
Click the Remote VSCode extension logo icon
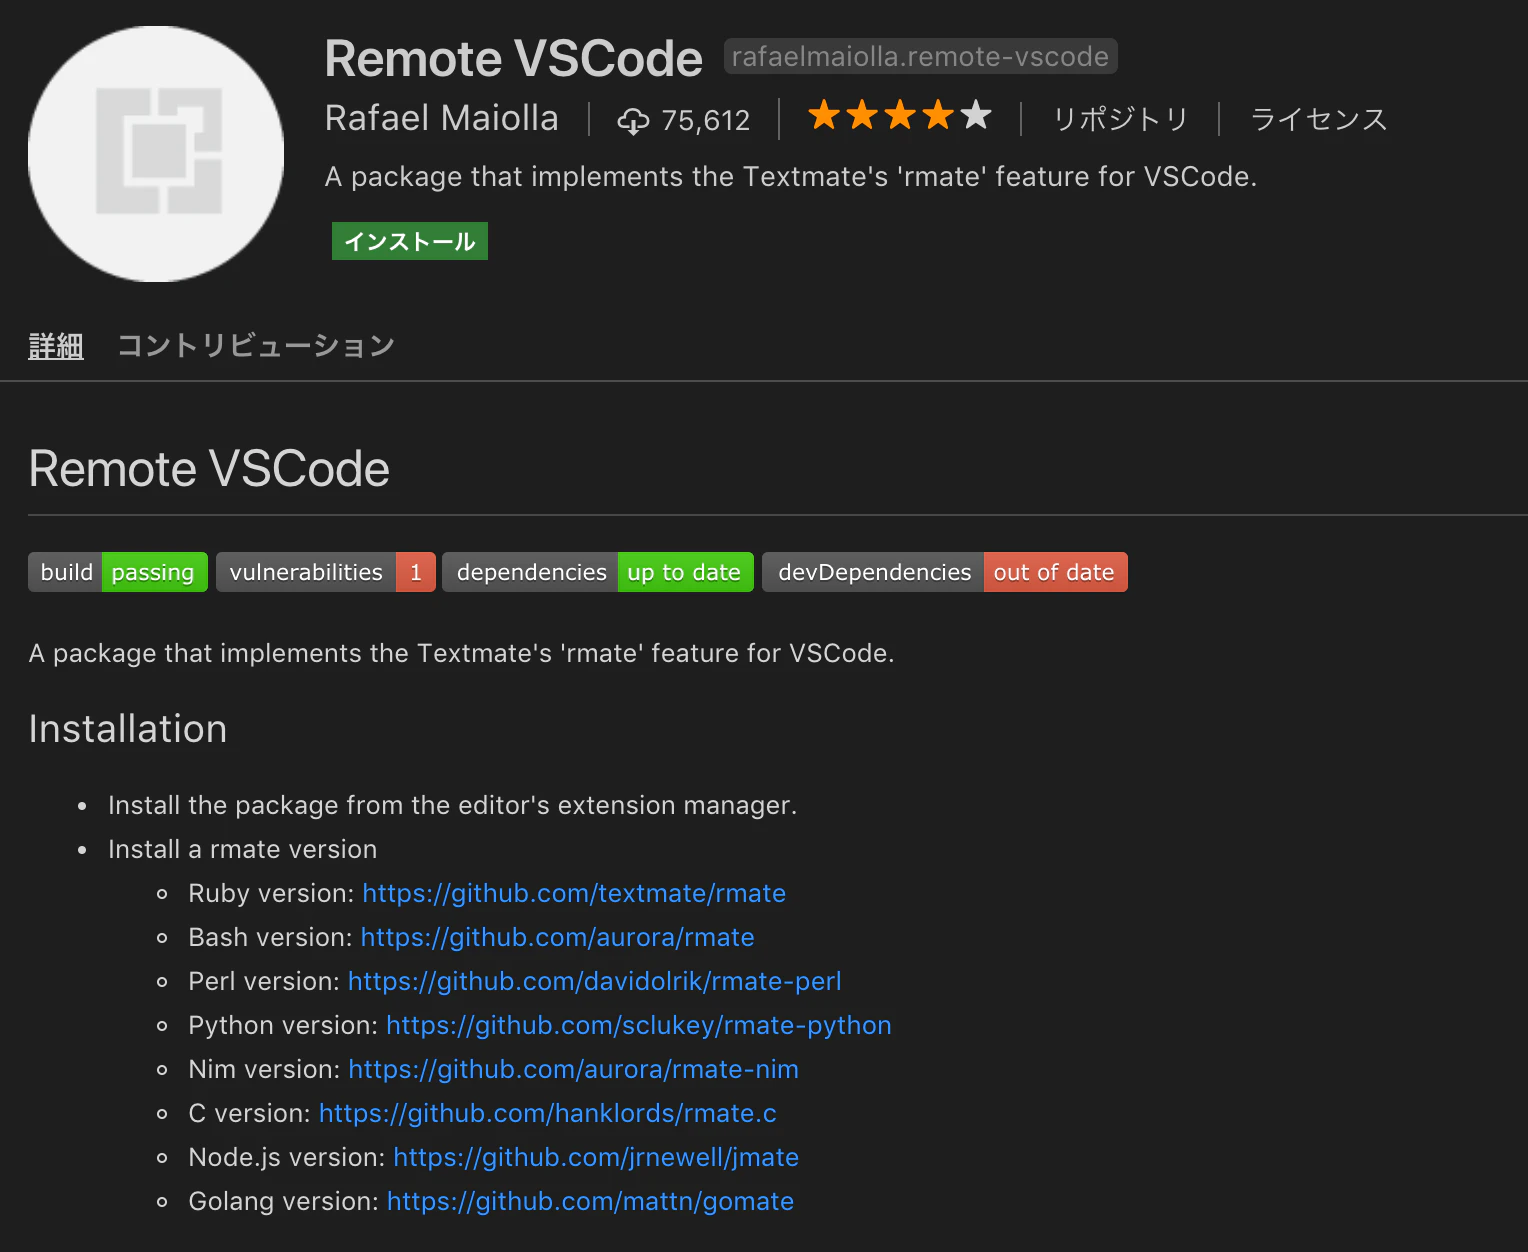(156, 154)
